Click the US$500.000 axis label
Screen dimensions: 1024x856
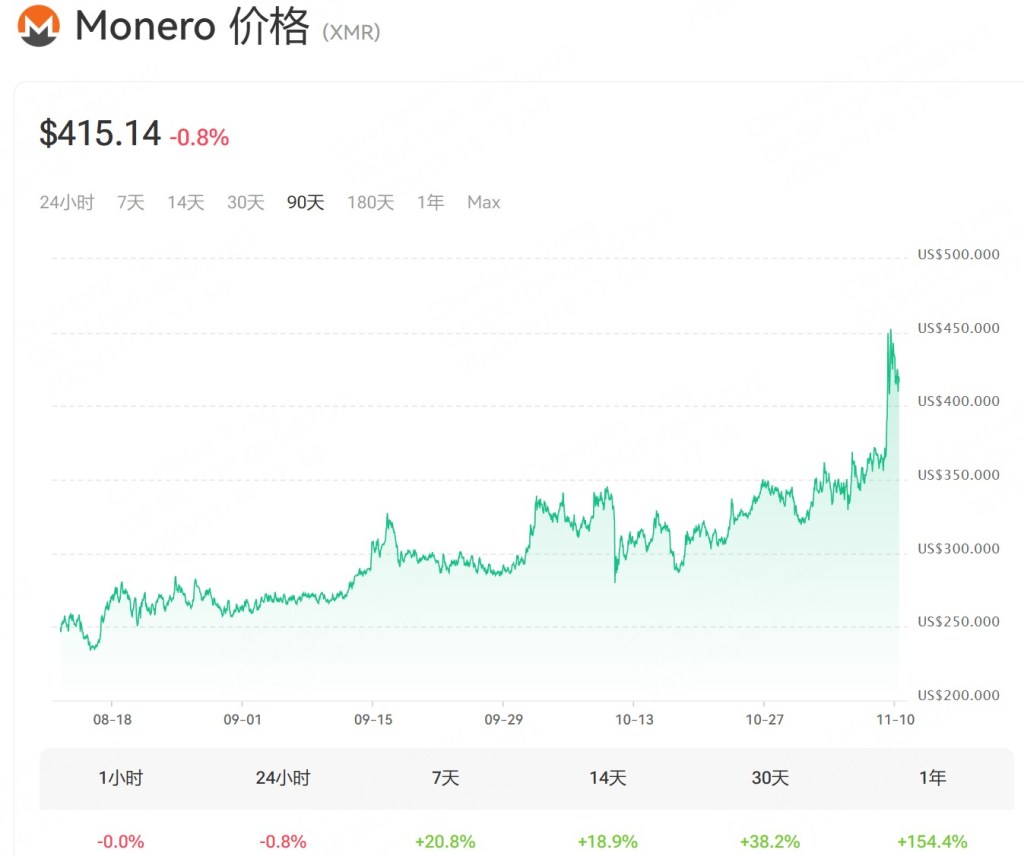click(957, 254)
